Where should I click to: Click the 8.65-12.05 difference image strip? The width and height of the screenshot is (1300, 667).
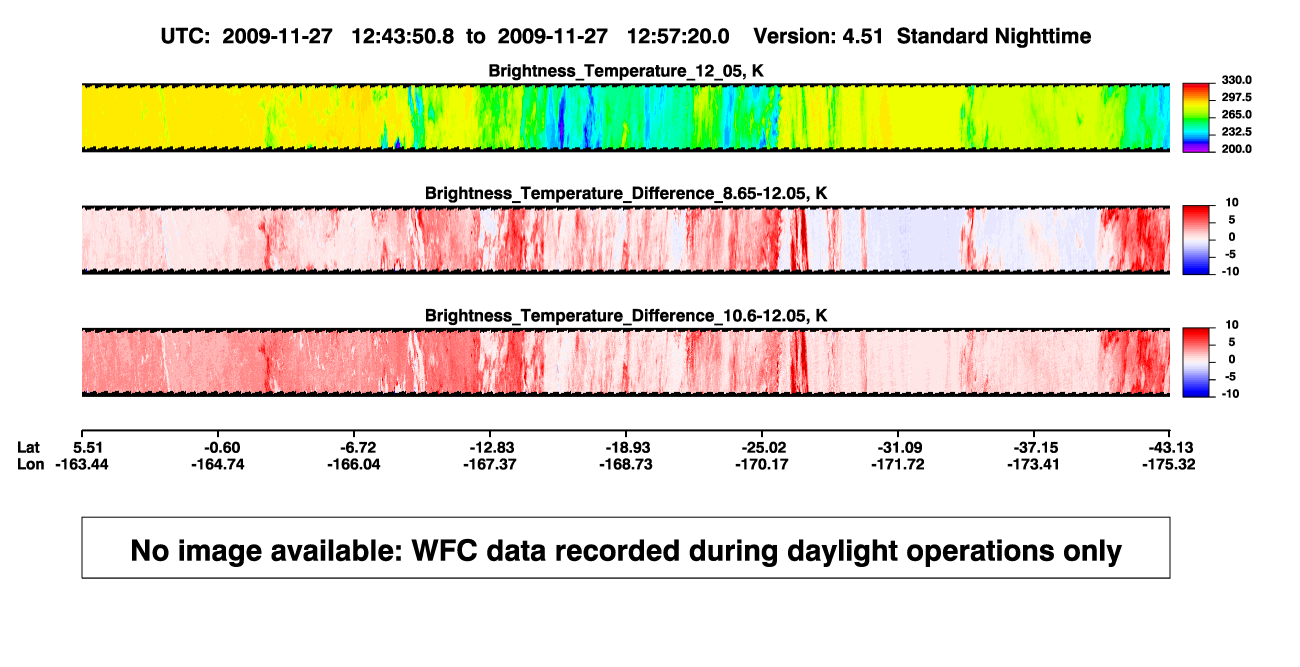coord(626,240)
